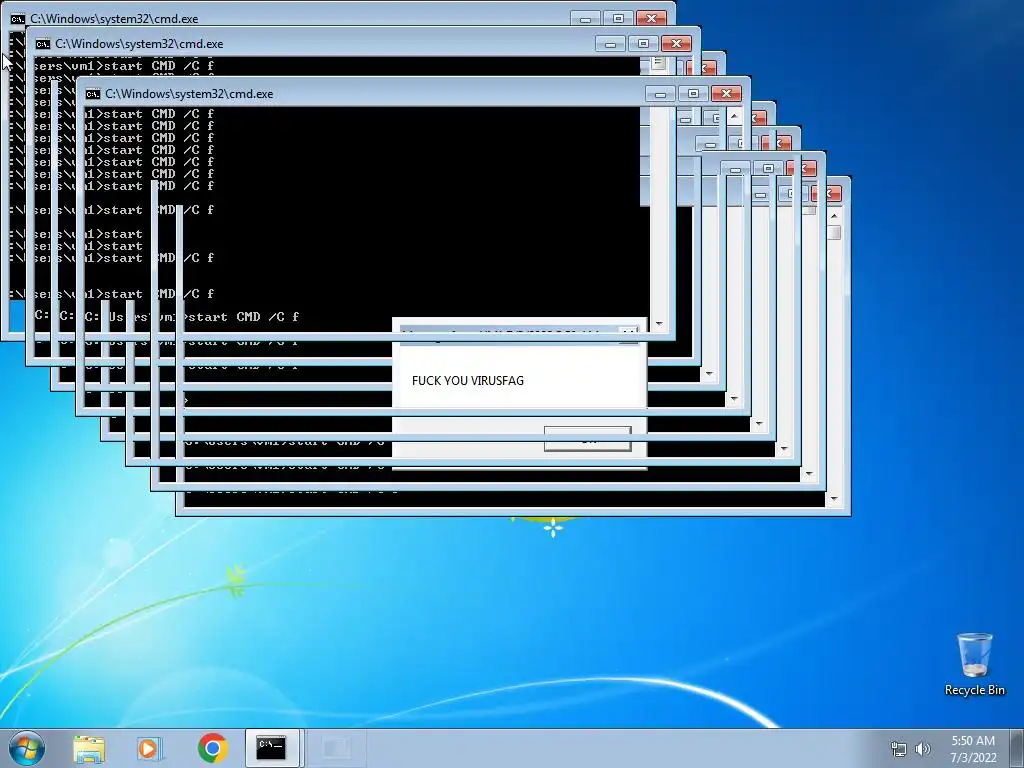Click scrollbar thumb of rearmost cmd window
Image resolution: width=1024 pixels, height=768 pixels.
point(834,232)
